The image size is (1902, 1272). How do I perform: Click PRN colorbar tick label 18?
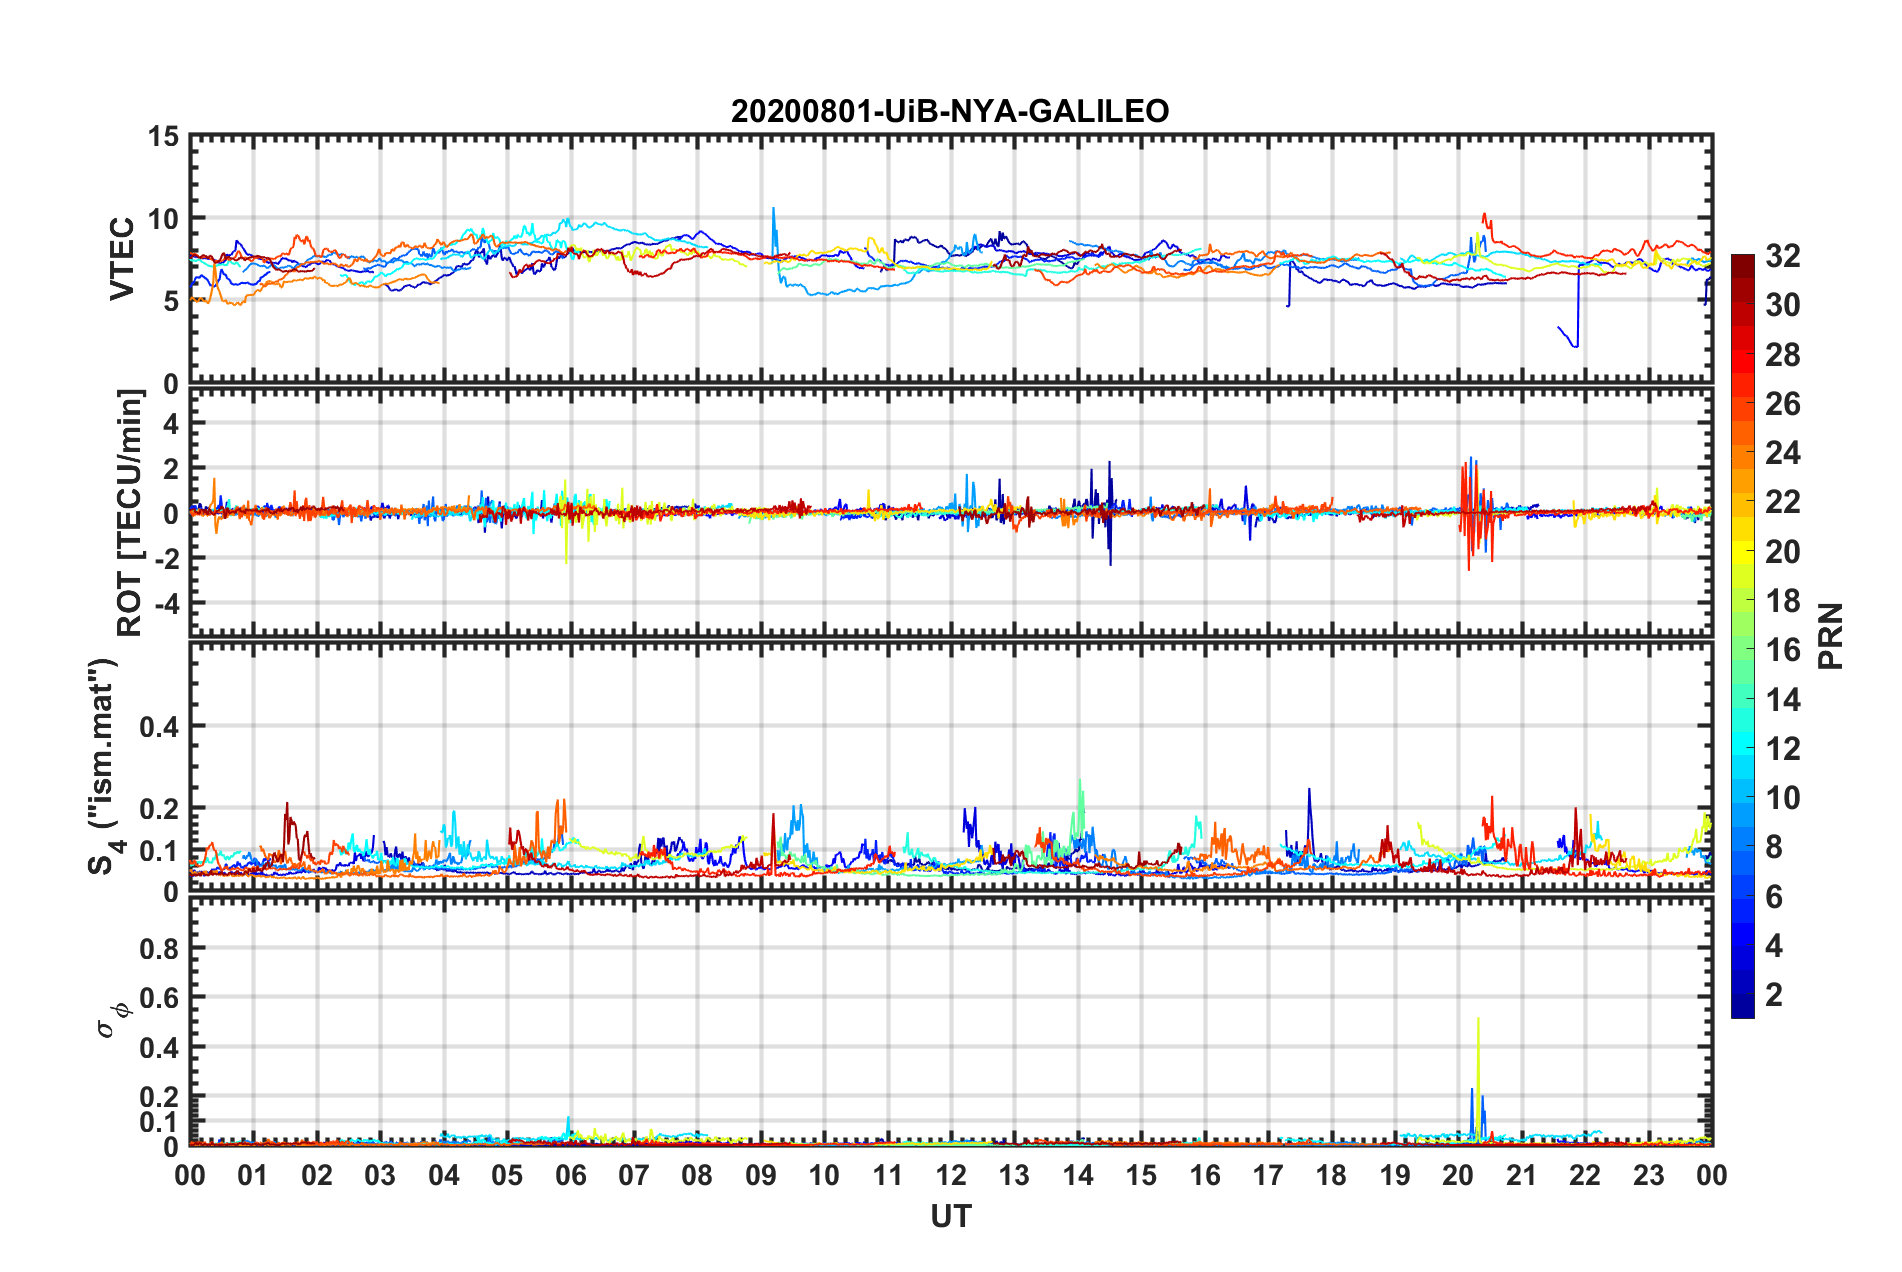click(x=1783, y=601)
